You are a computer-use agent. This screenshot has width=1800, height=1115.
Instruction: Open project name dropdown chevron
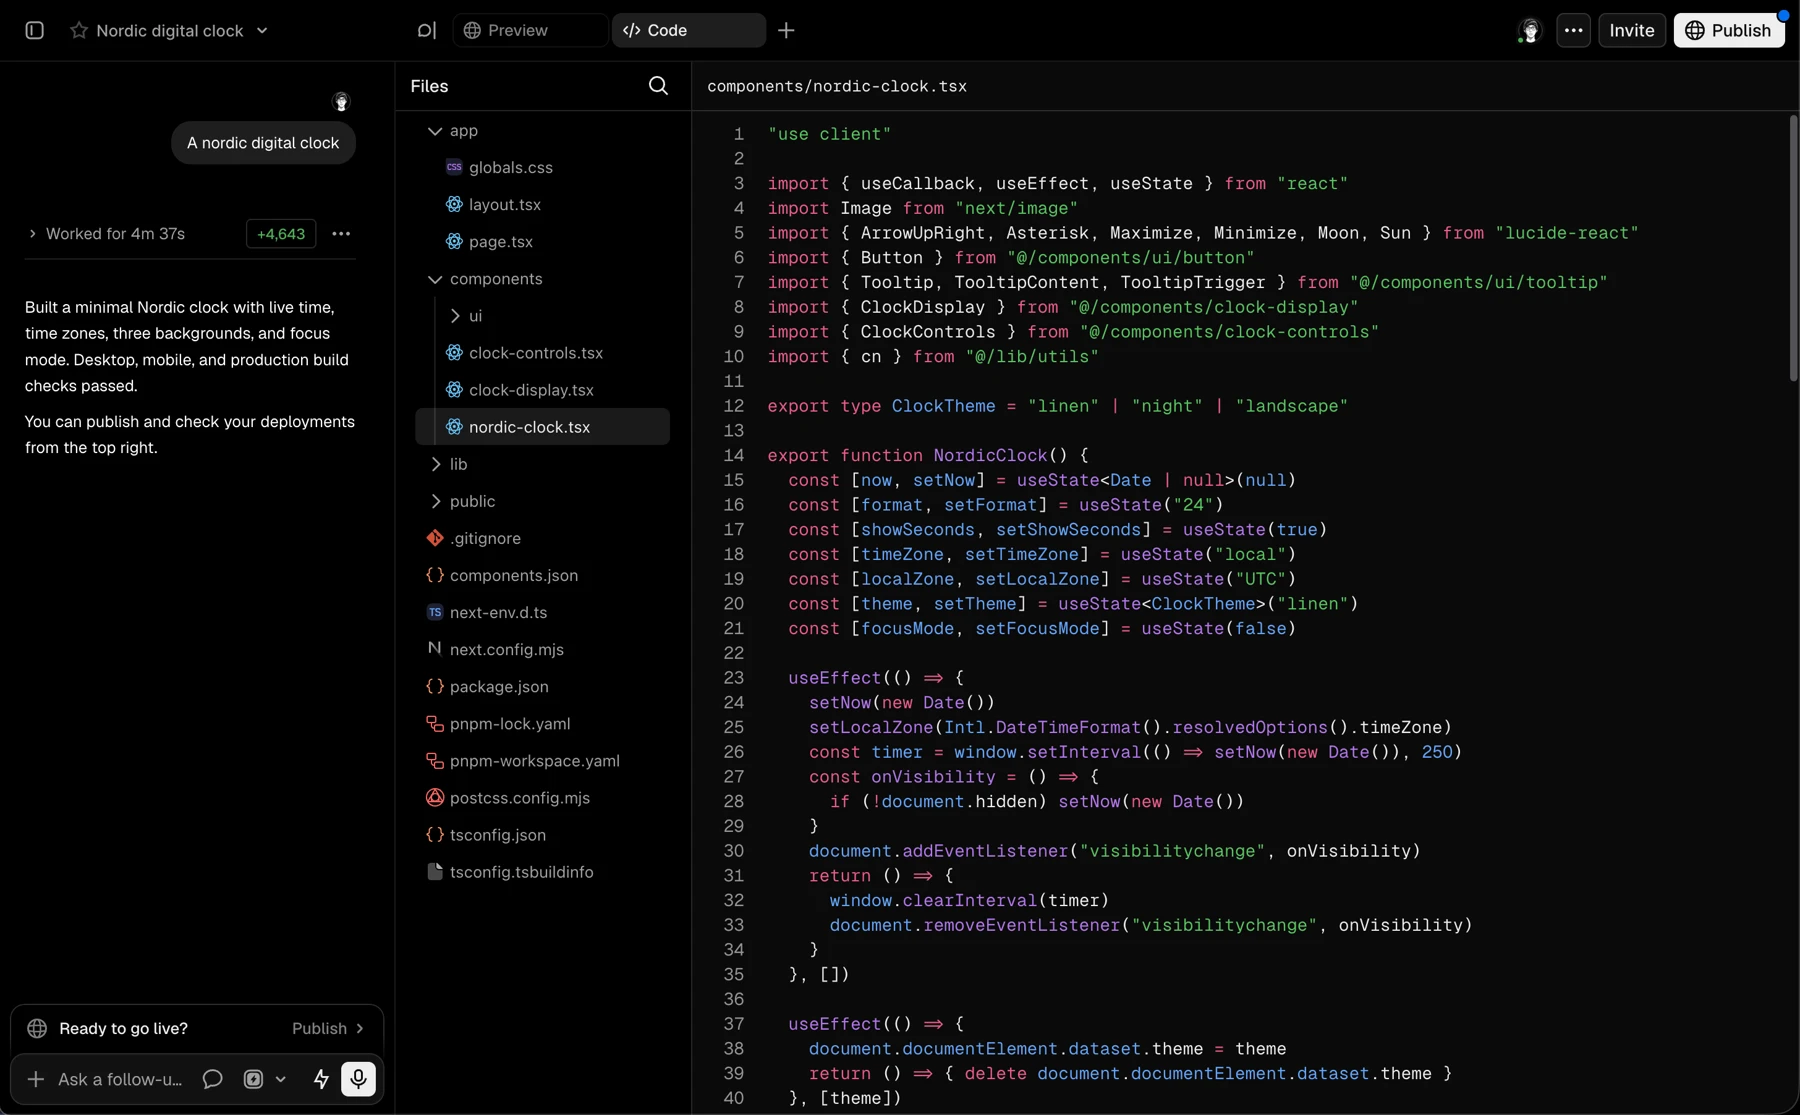pyautogui.click(x=262, y=30)
